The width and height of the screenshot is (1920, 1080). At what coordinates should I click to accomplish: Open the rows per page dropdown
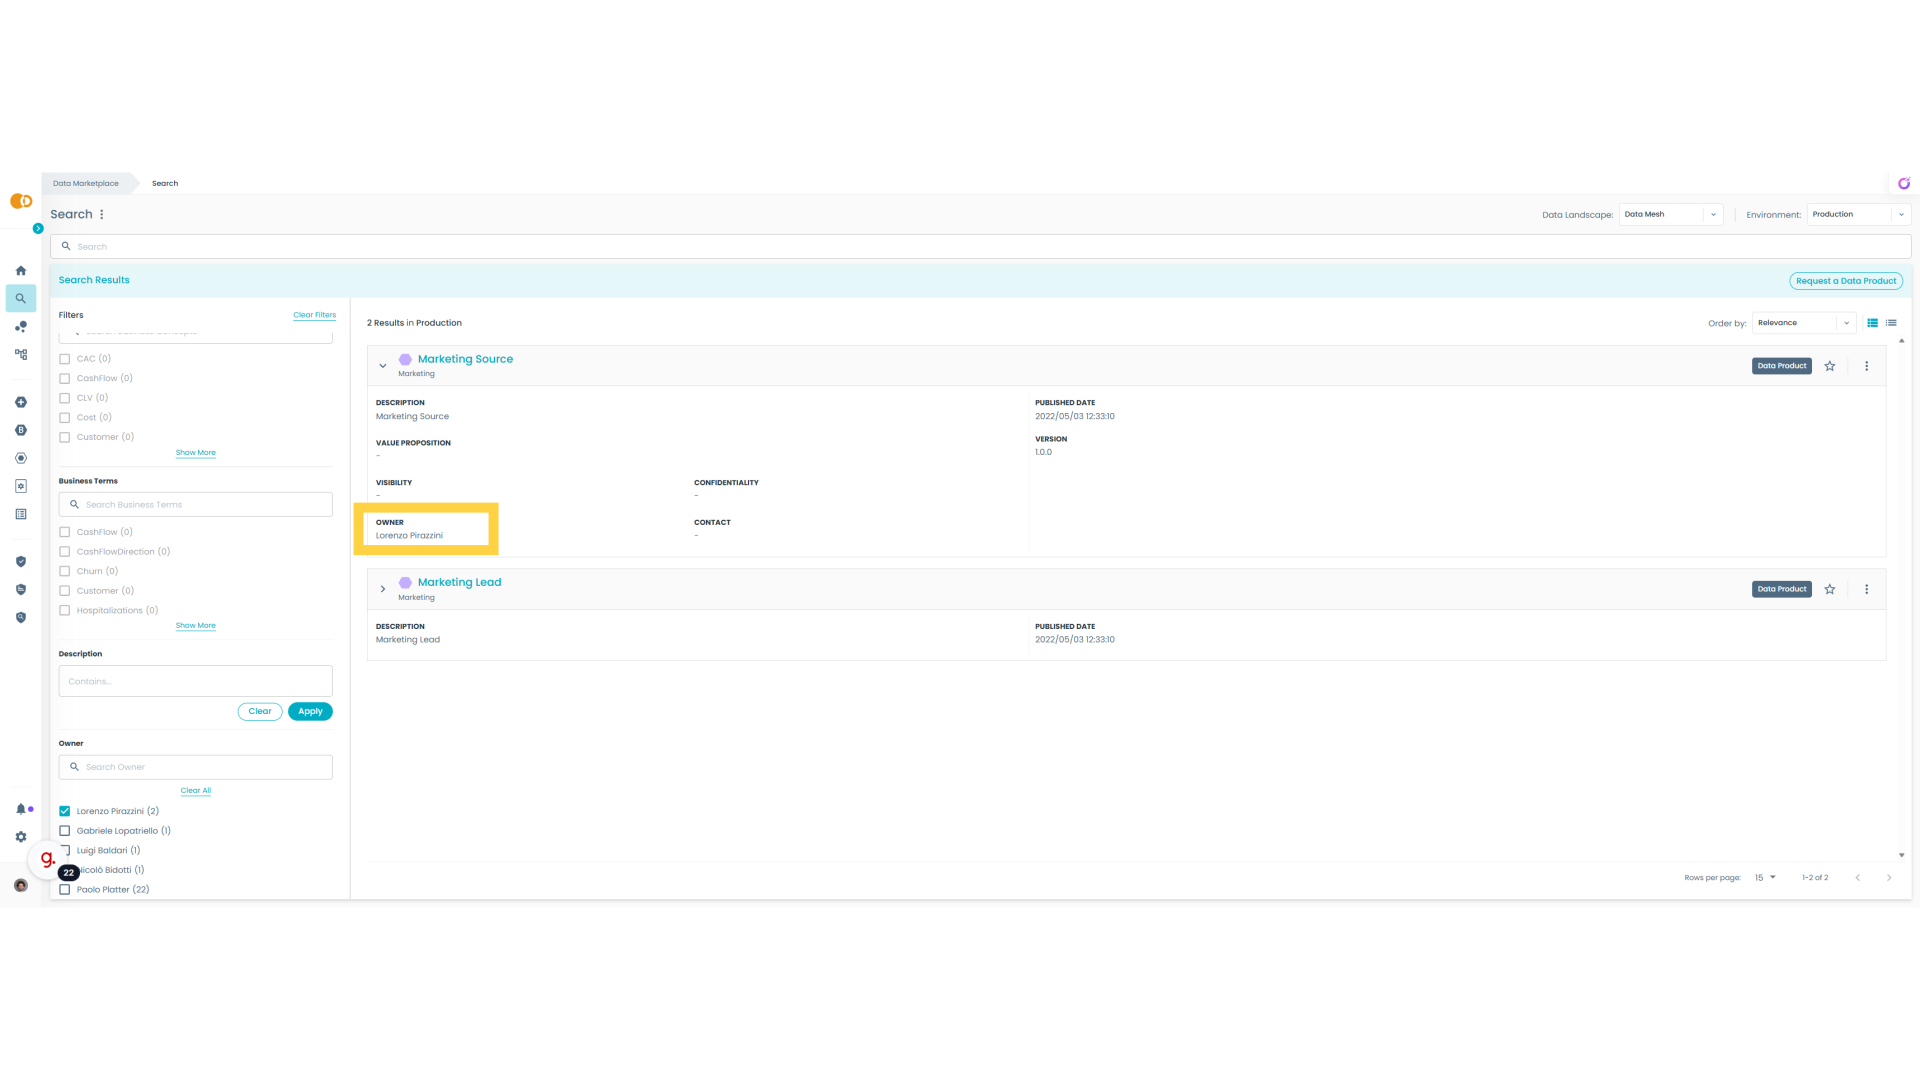click(1765, 878)
